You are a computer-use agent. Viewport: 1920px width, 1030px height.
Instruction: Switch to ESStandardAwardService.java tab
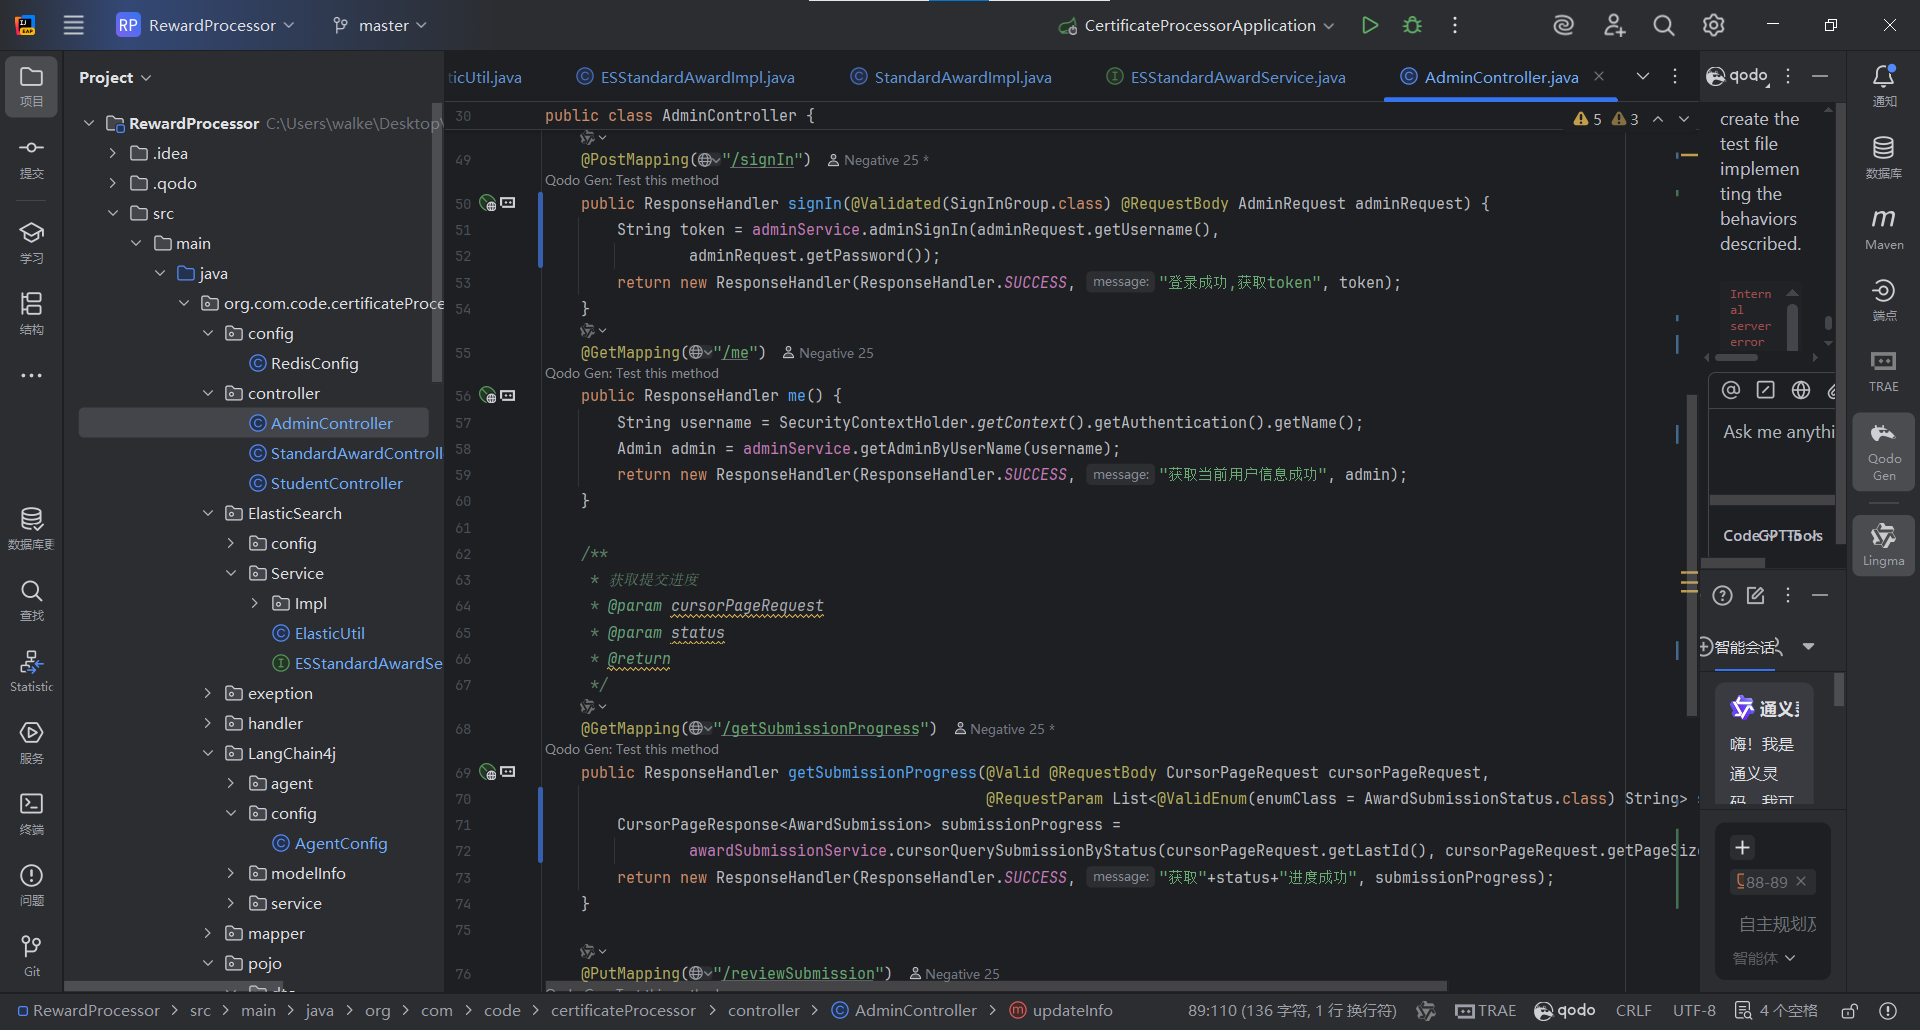(1226, 77)
